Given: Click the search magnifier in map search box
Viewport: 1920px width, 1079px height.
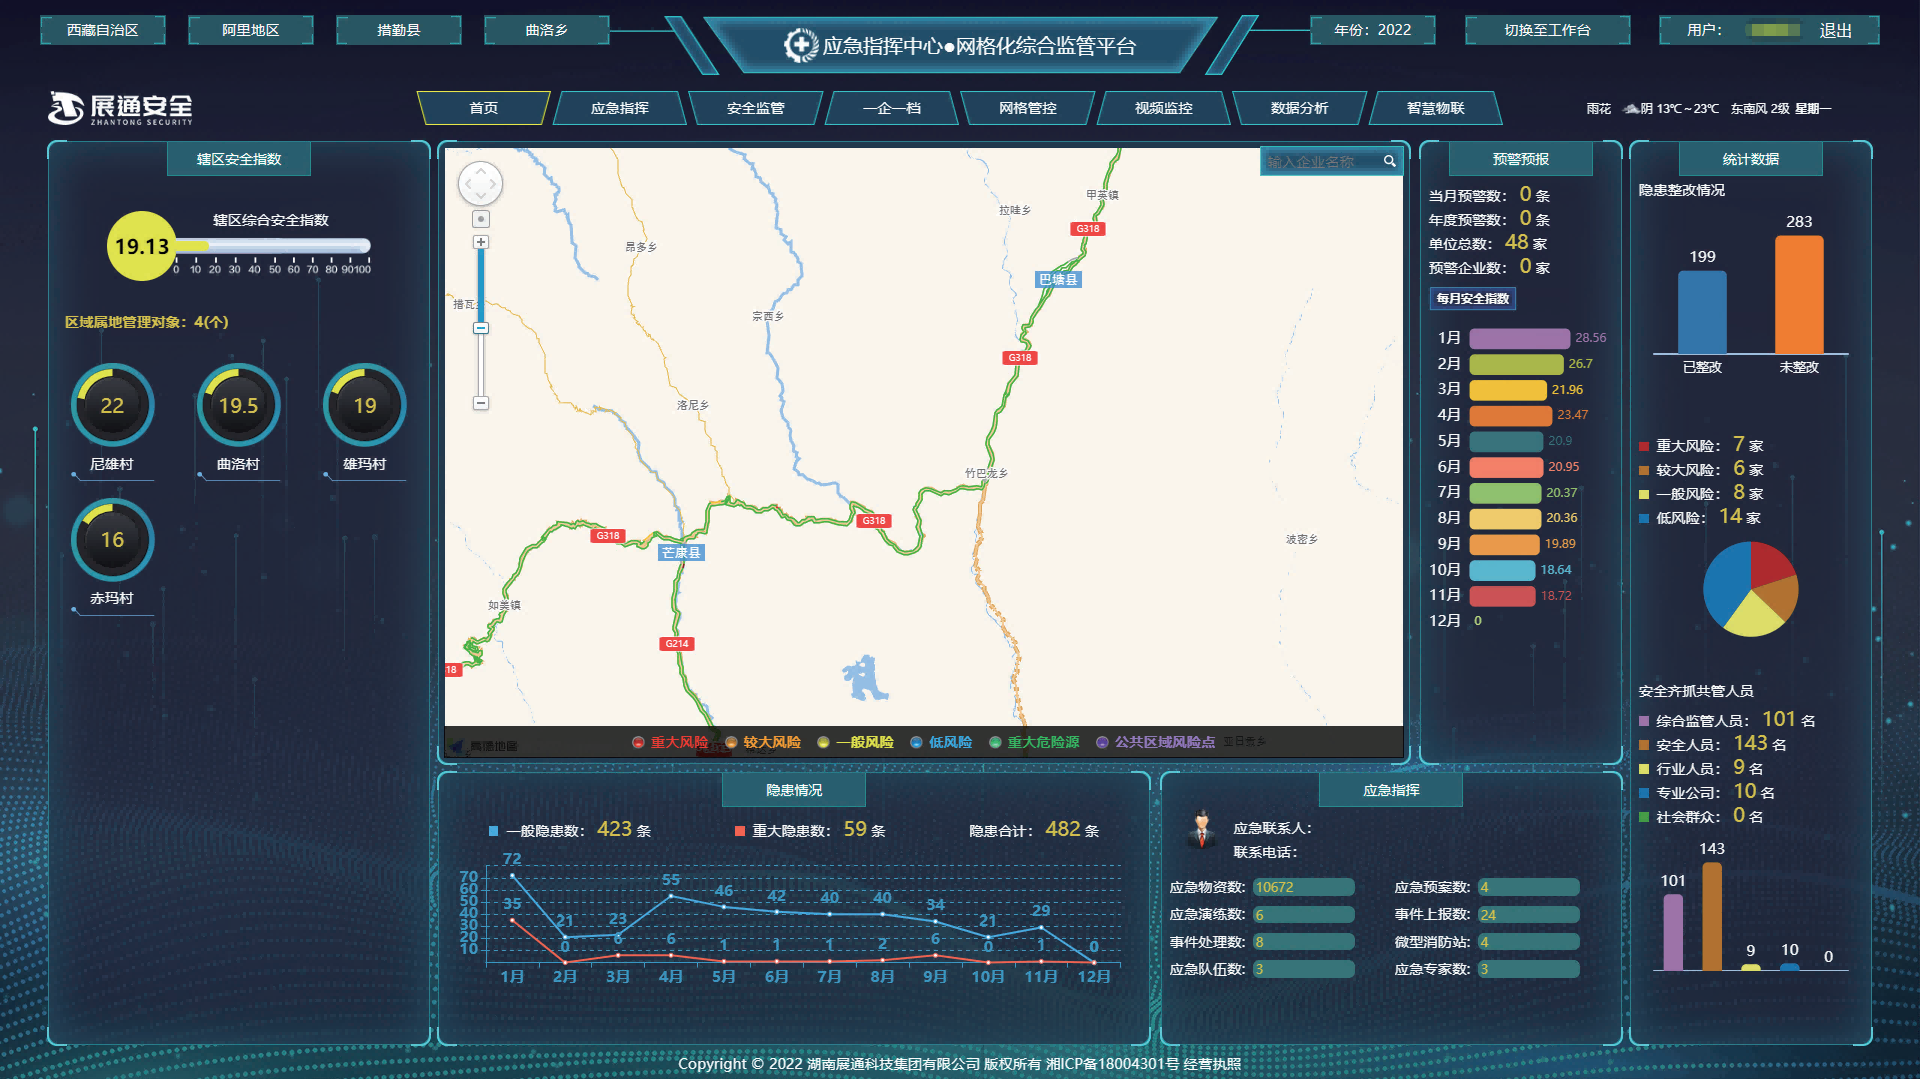Looking at the screenshot, I should pyautogui.click(x=1389, y=161).
